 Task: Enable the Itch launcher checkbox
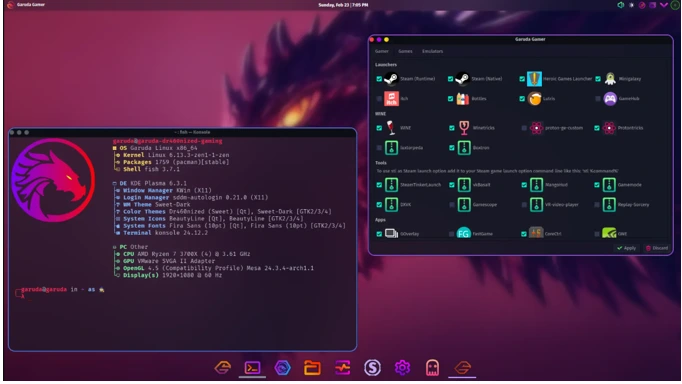(x=379, y=99)
